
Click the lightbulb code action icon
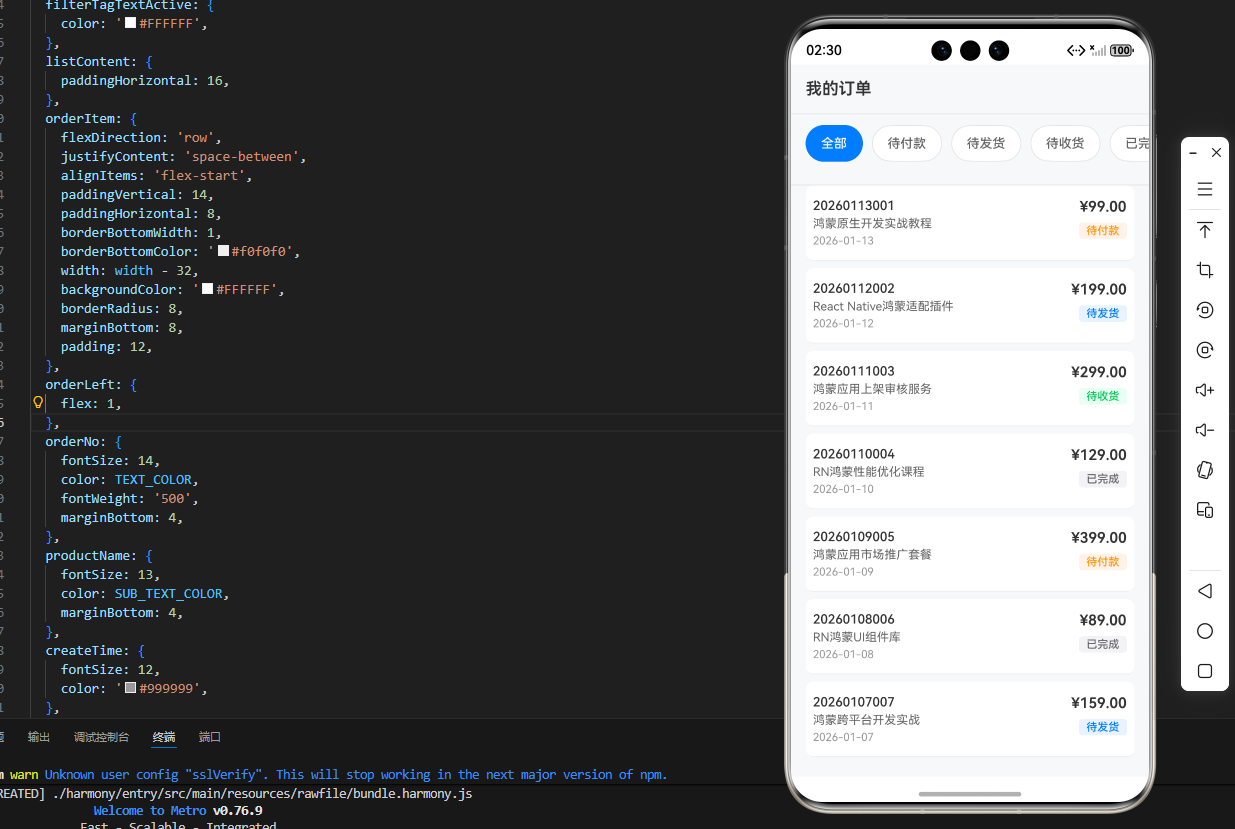(38, 402)
